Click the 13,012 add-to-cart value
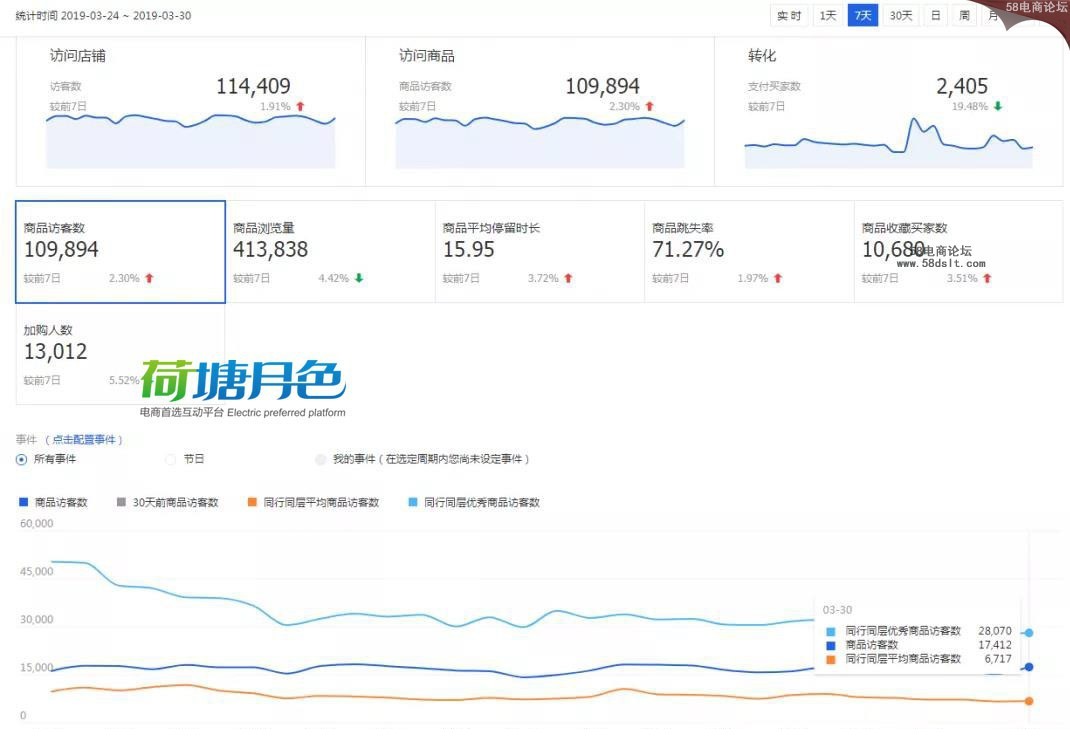 [x=55, y=352]
